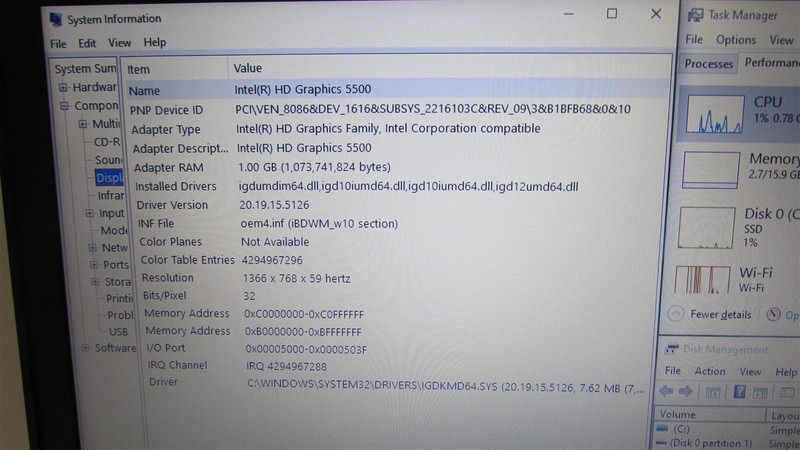
Task: Select the Modem tree item
Action: tap(113, 231)
